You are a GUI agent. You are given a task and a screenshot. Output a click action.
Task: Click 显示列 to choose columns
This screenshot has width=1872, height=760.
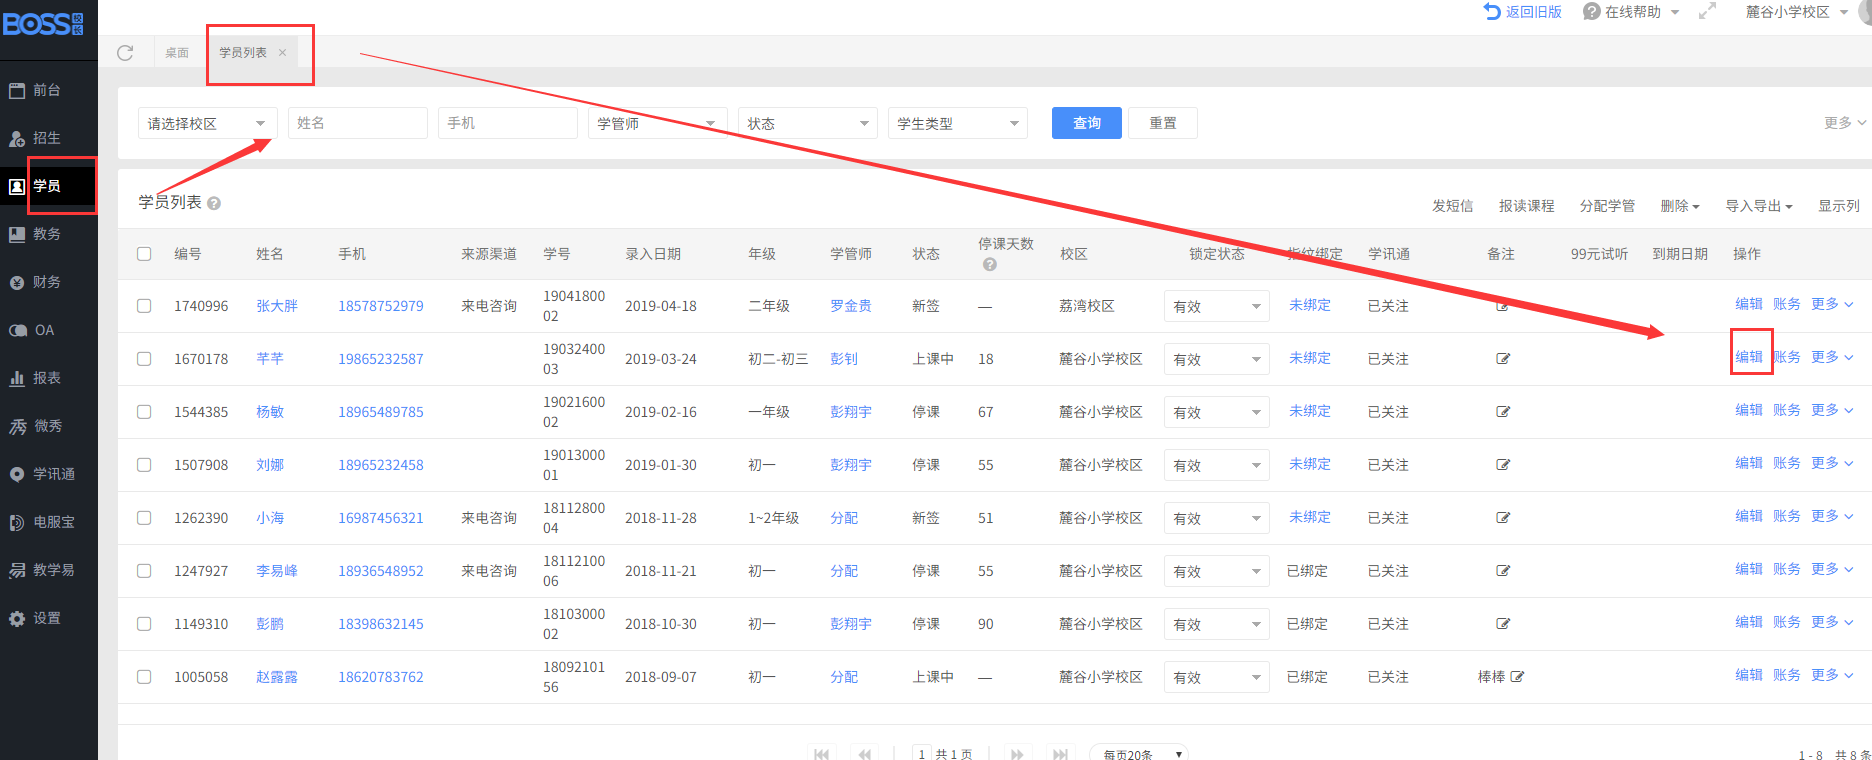(1839, 206)
